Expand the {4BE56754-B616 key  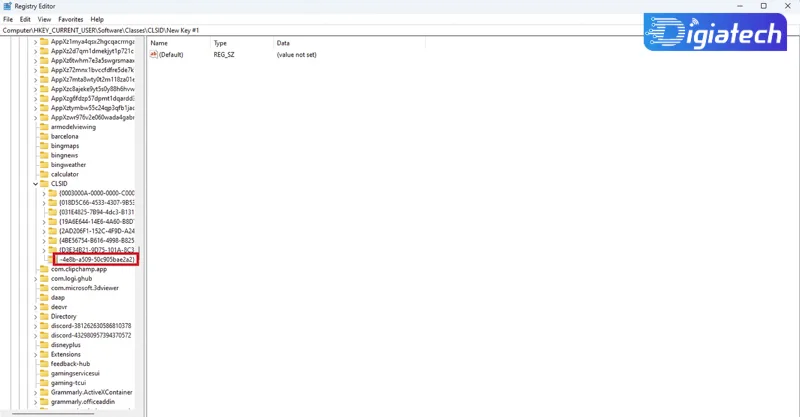pyautogui.click(x=44, y=240)
